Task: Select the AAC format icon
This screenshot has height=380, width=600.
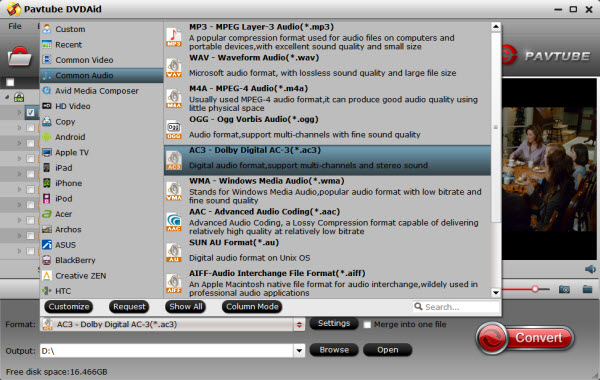Action: pos(174,222)
